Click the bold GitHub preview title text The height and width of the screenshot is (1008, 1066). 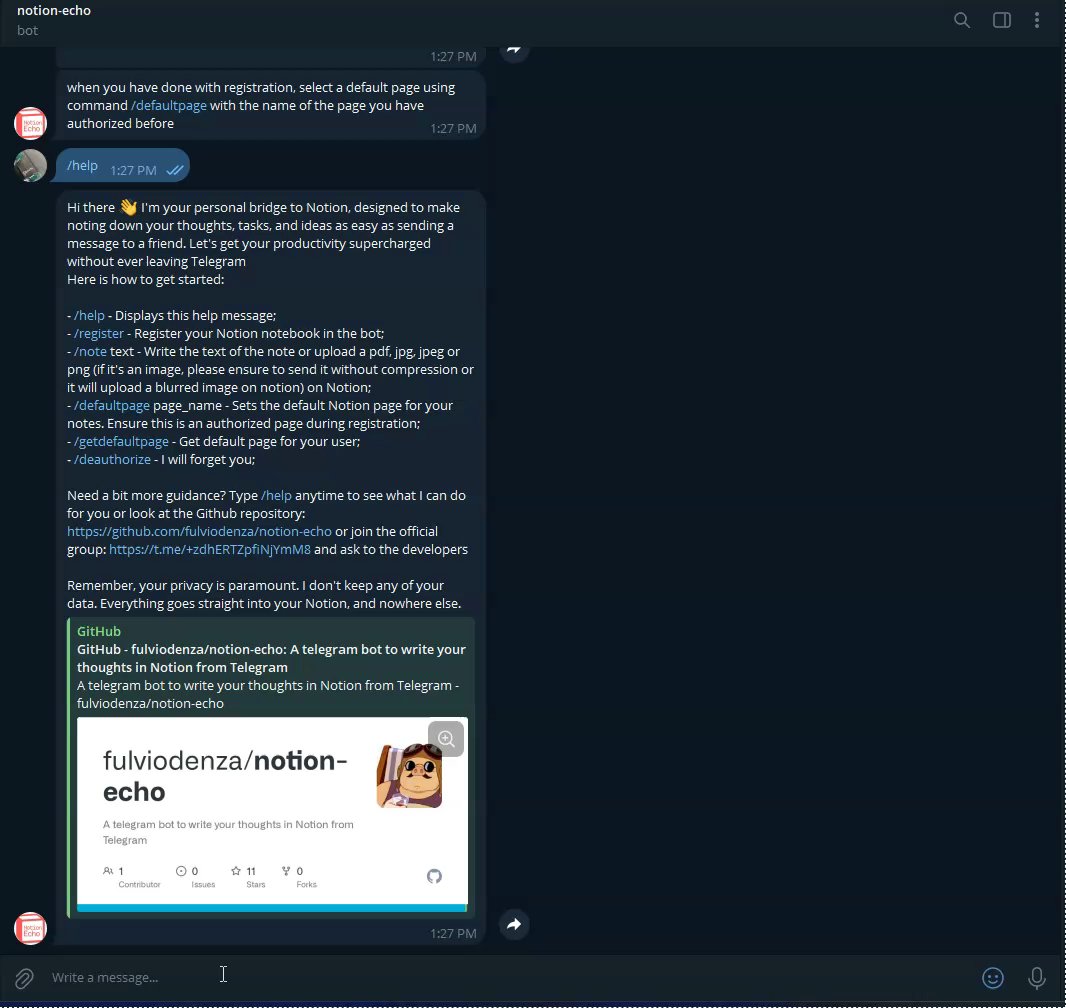coord(271,658)
